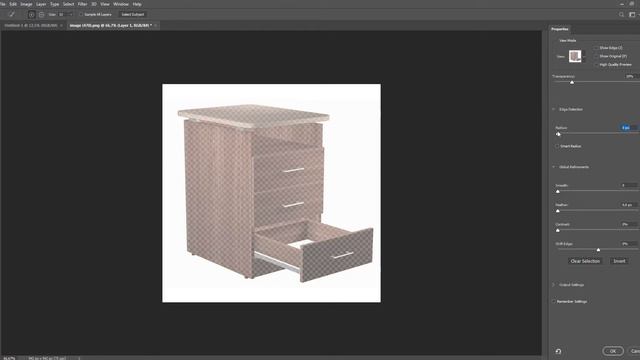This screenshot has width=640, height=360.
Task: Confirm with the OK button
Action: pos(613,351)
